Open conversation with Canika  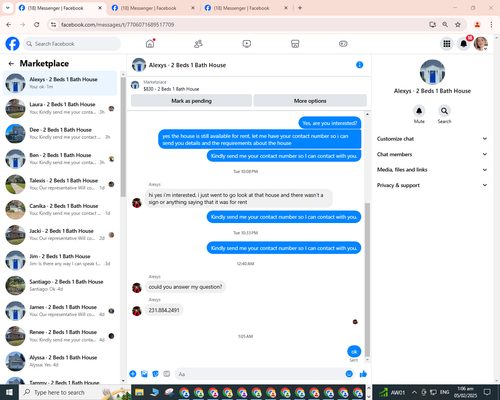[x=60, y=209]
